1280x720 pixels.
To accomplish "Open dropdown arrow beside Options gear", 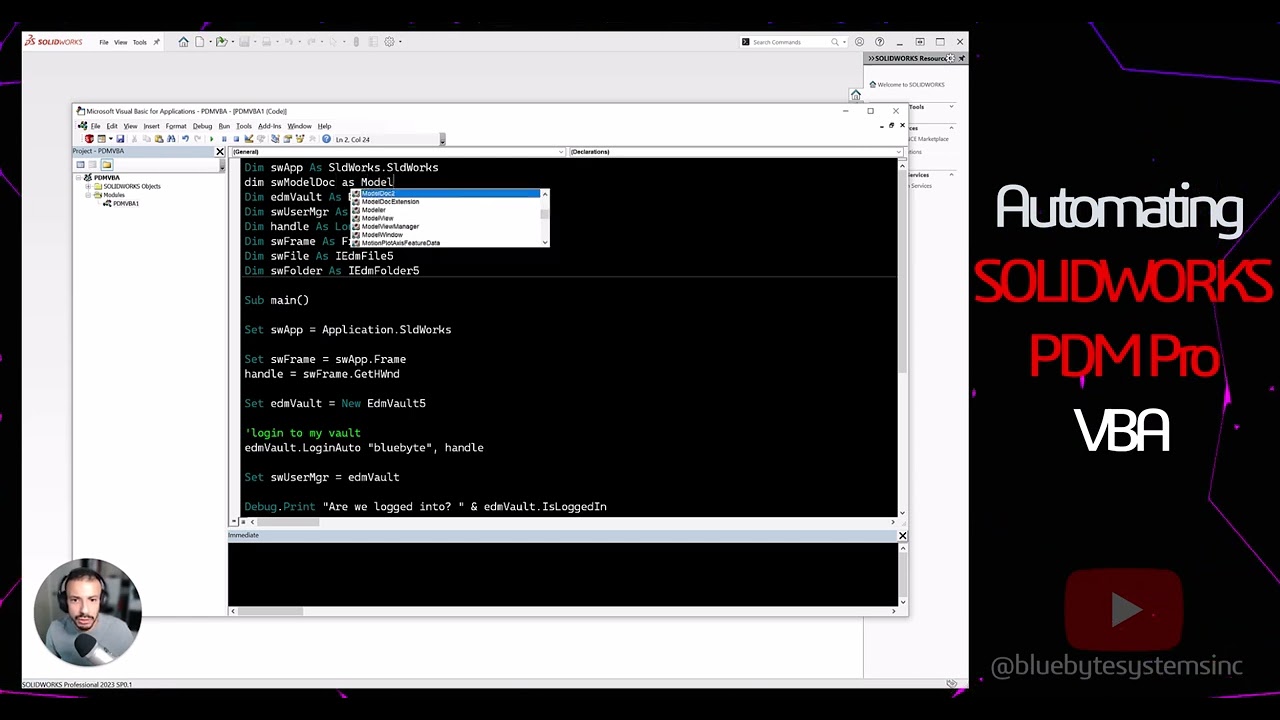I will tap(400, 42).
